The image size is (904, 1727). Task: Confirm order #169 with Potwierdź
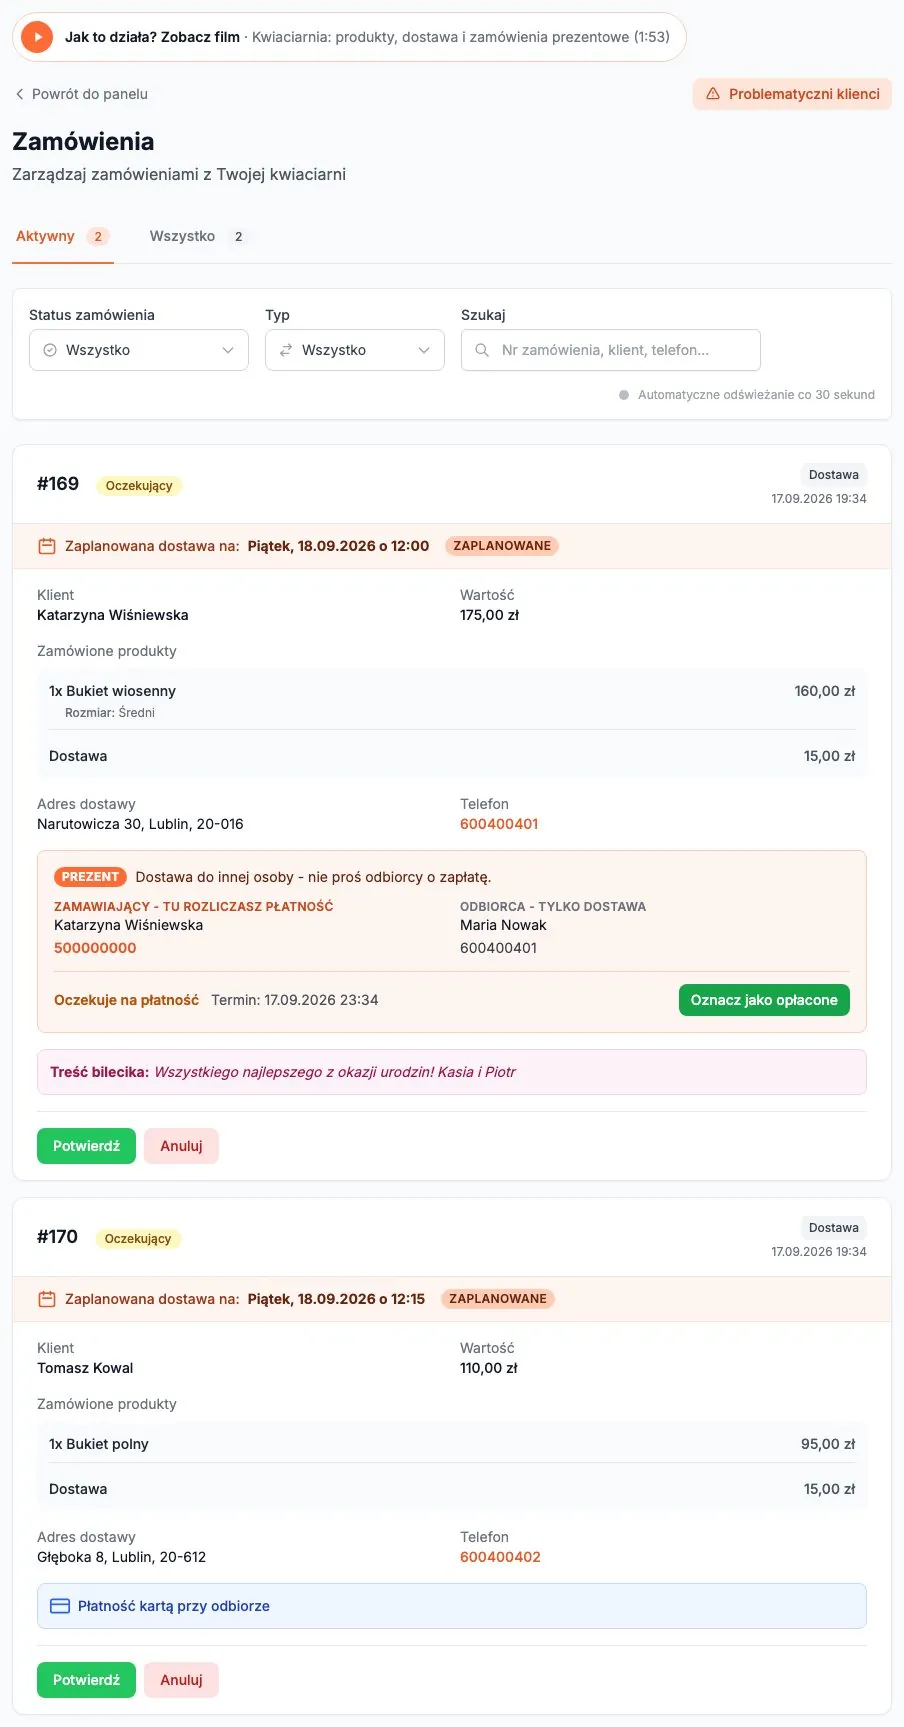(86, 1146)
